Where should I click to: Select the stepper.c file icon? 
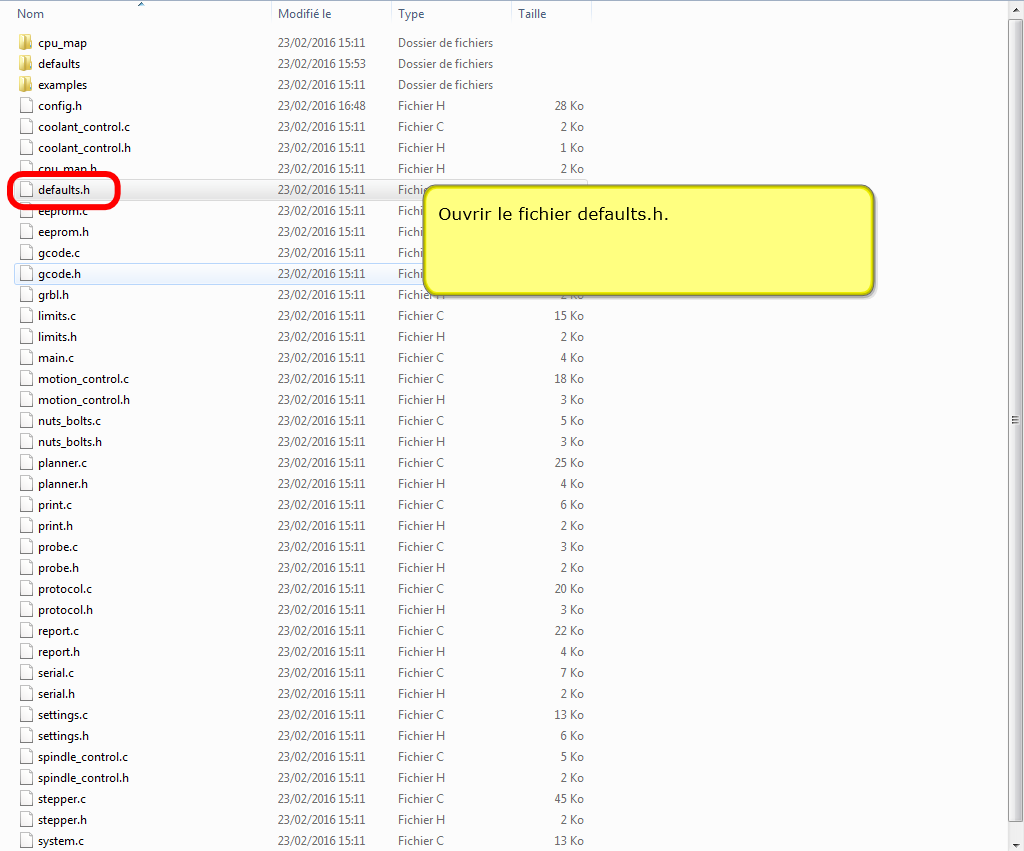pyautogui.click(x=27, y=799)
